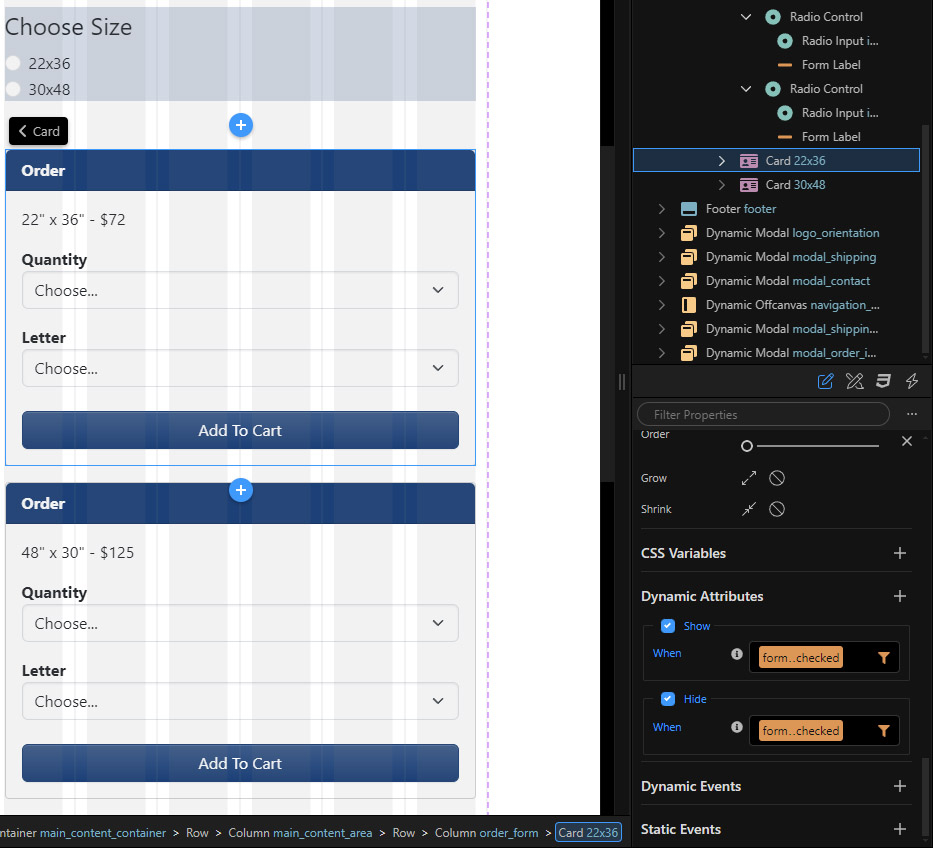Expand the Card 30x48 tree node
Screen dimensions: 933x848
(x=721, y=184)
